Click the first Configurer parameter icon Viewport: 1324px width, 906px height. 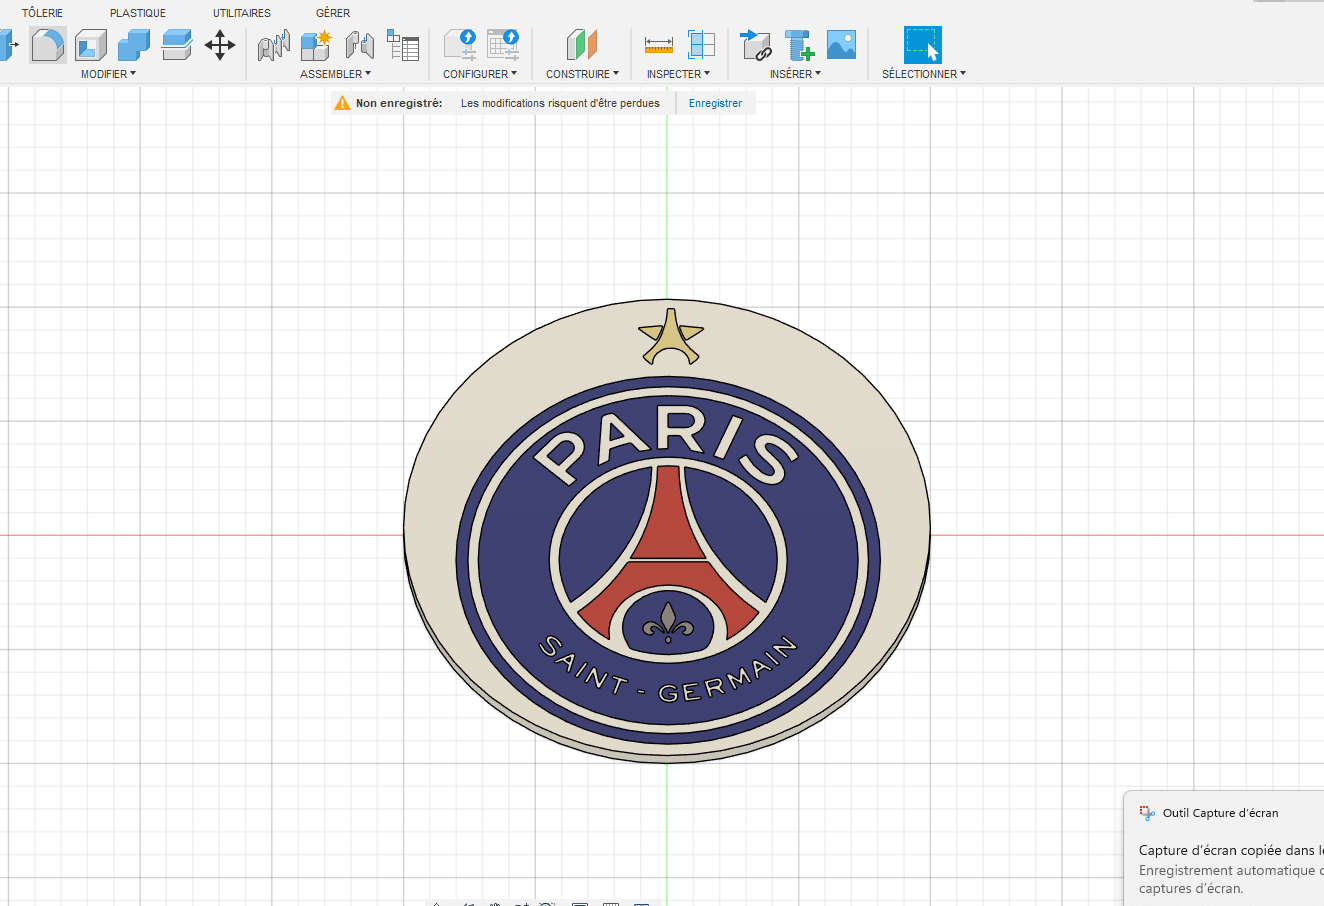coord(460,45)
